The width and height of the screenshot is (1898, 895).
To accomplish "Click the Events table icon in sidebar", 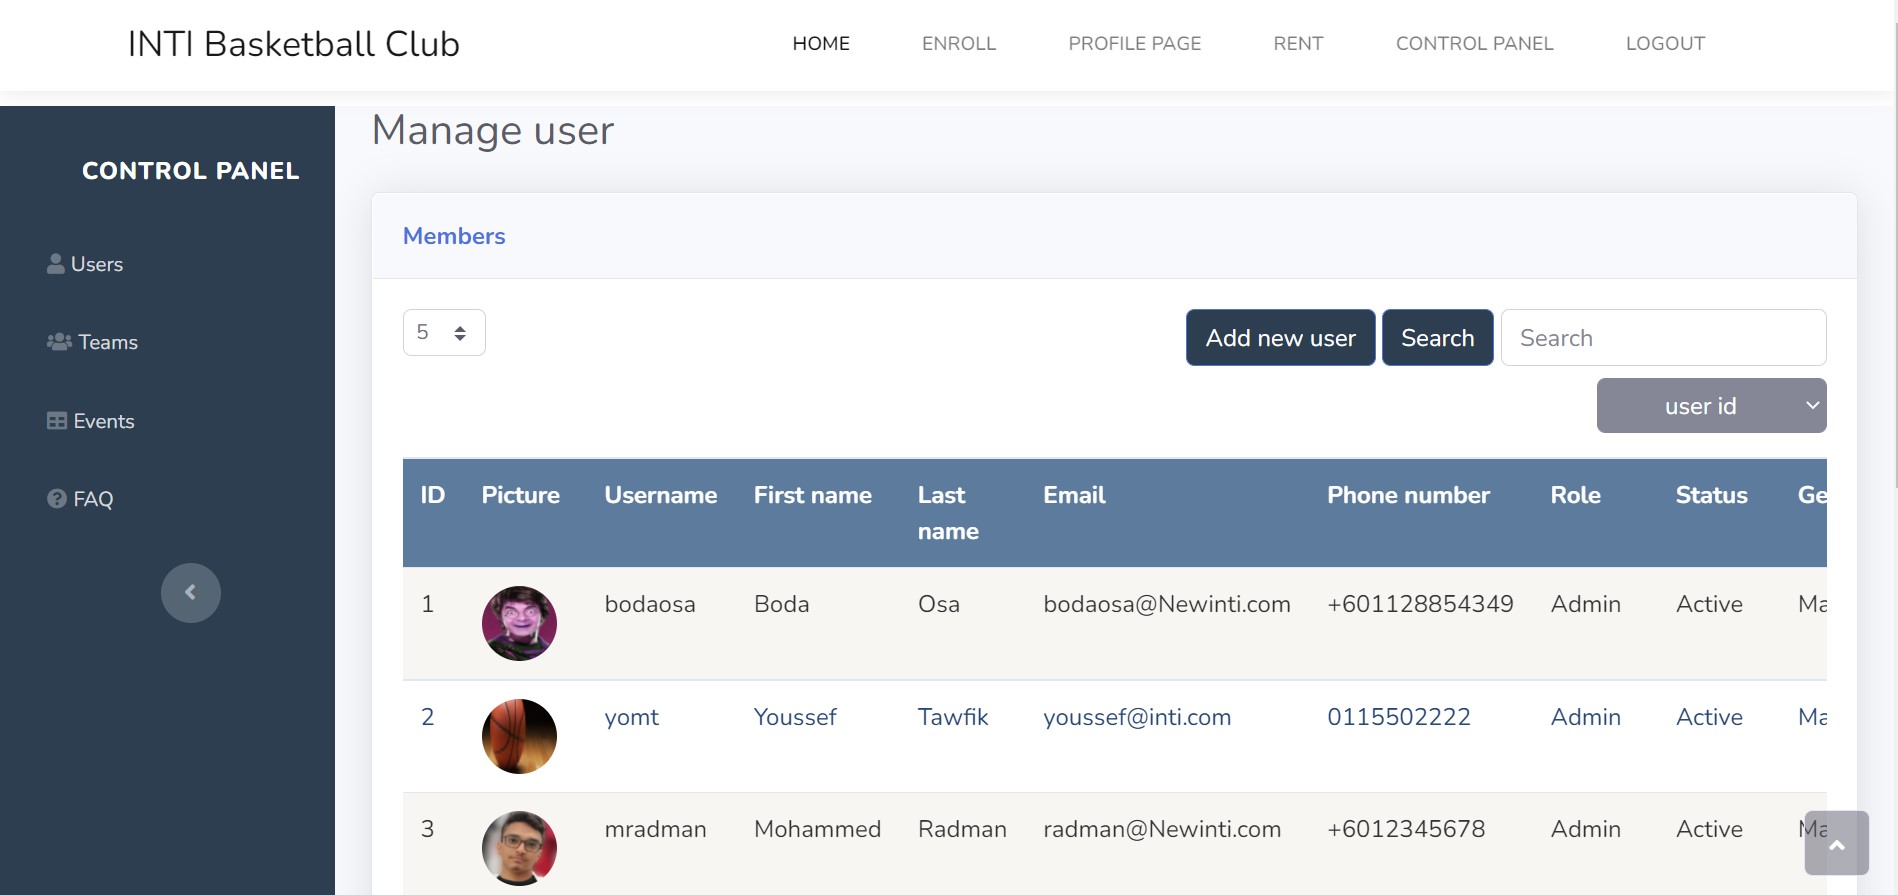I will (57, 421).
